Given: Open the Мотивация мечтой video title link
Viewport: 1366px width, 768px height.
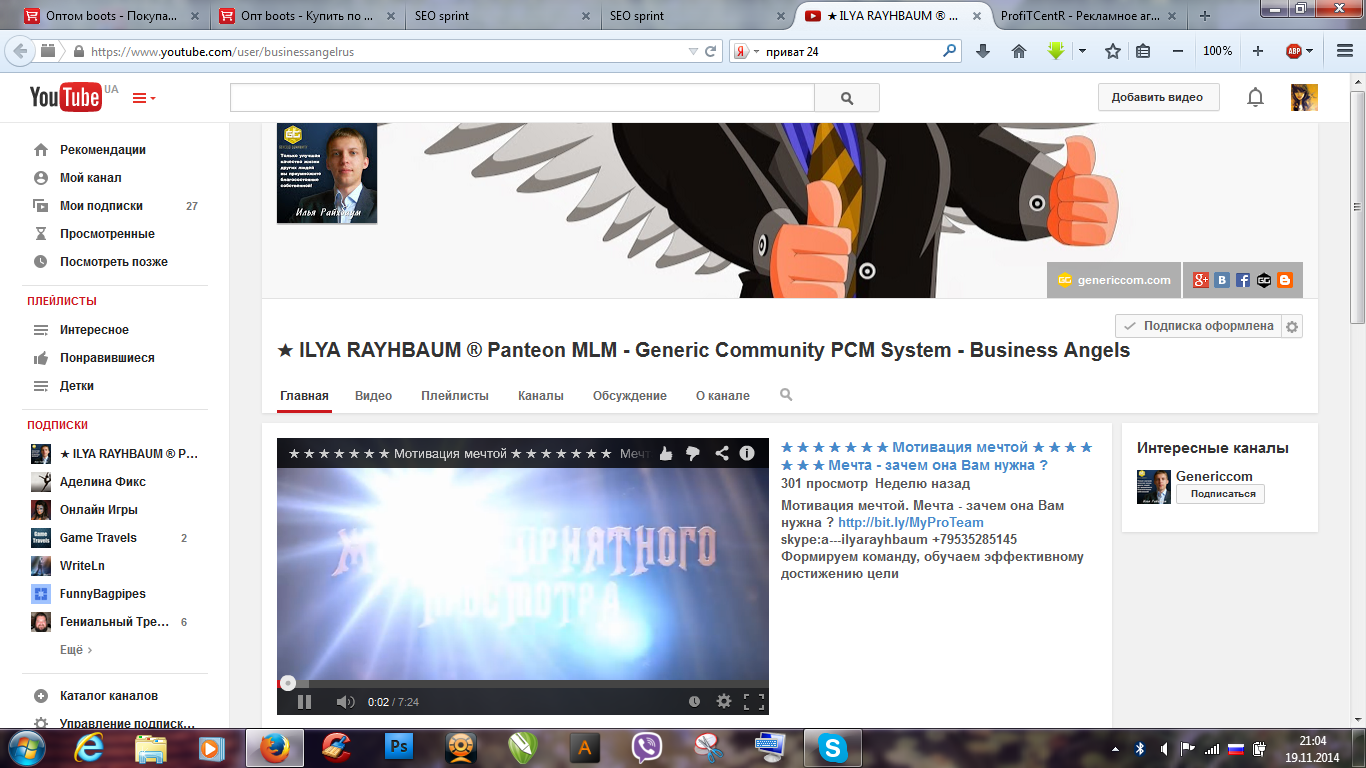Looking at the screenshot, I should [937, 456].
